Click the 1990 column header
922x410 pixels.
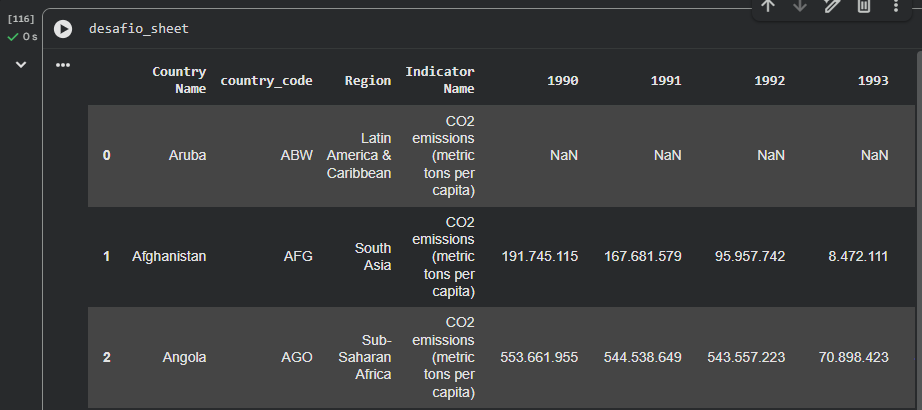[x=562, y=81]
